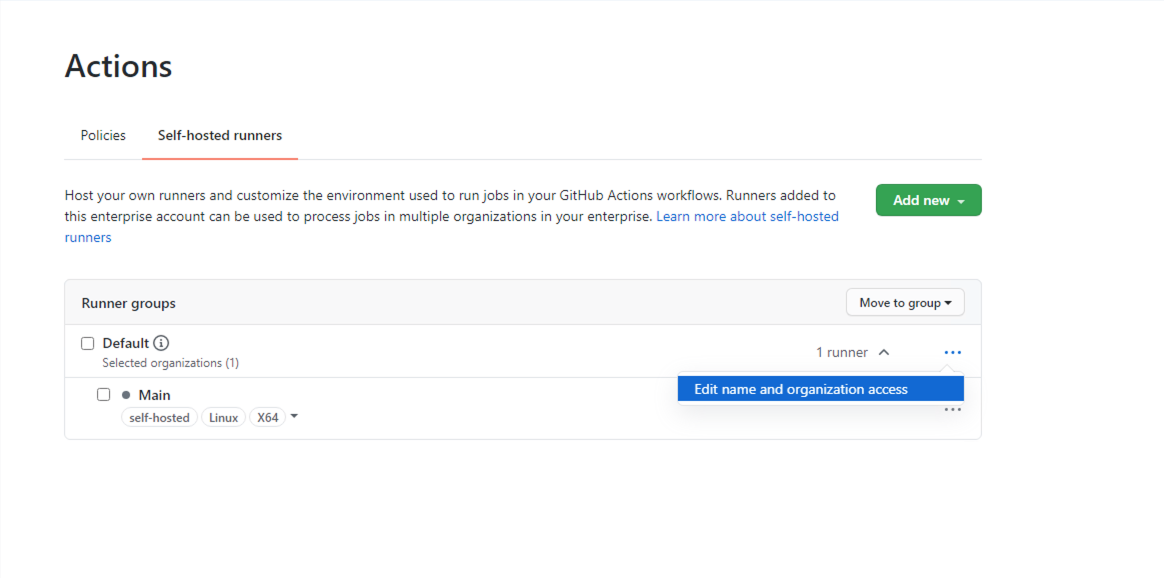The width and height of the screenshot is (1164, 578).
Task: Open the Learn more about self-hosted runners link
Action: point(747,216)
